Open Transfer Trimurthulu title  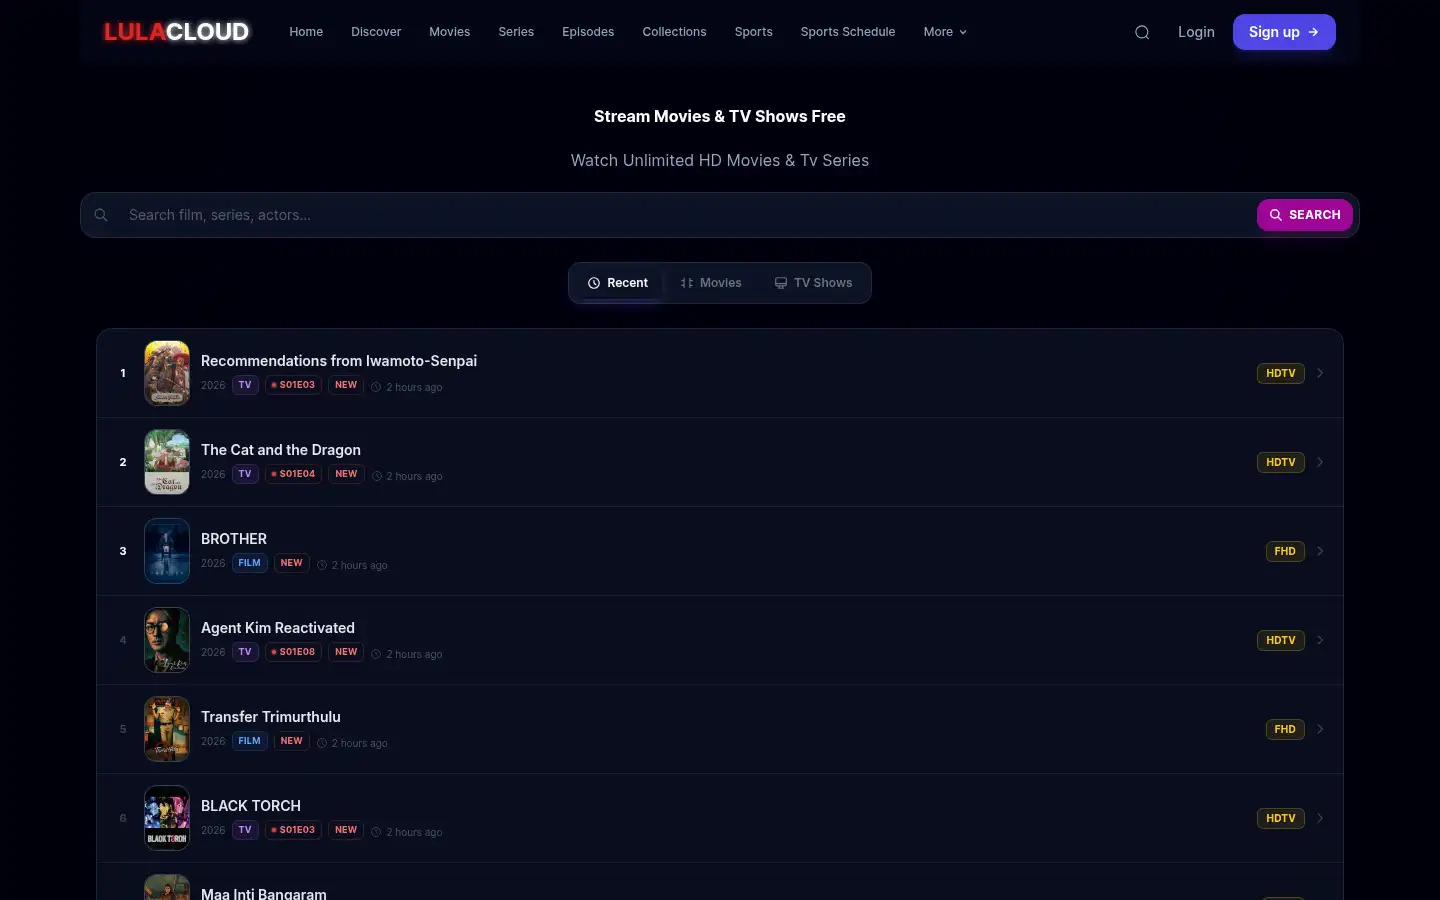pyautogui.click(x=271, y=717)
